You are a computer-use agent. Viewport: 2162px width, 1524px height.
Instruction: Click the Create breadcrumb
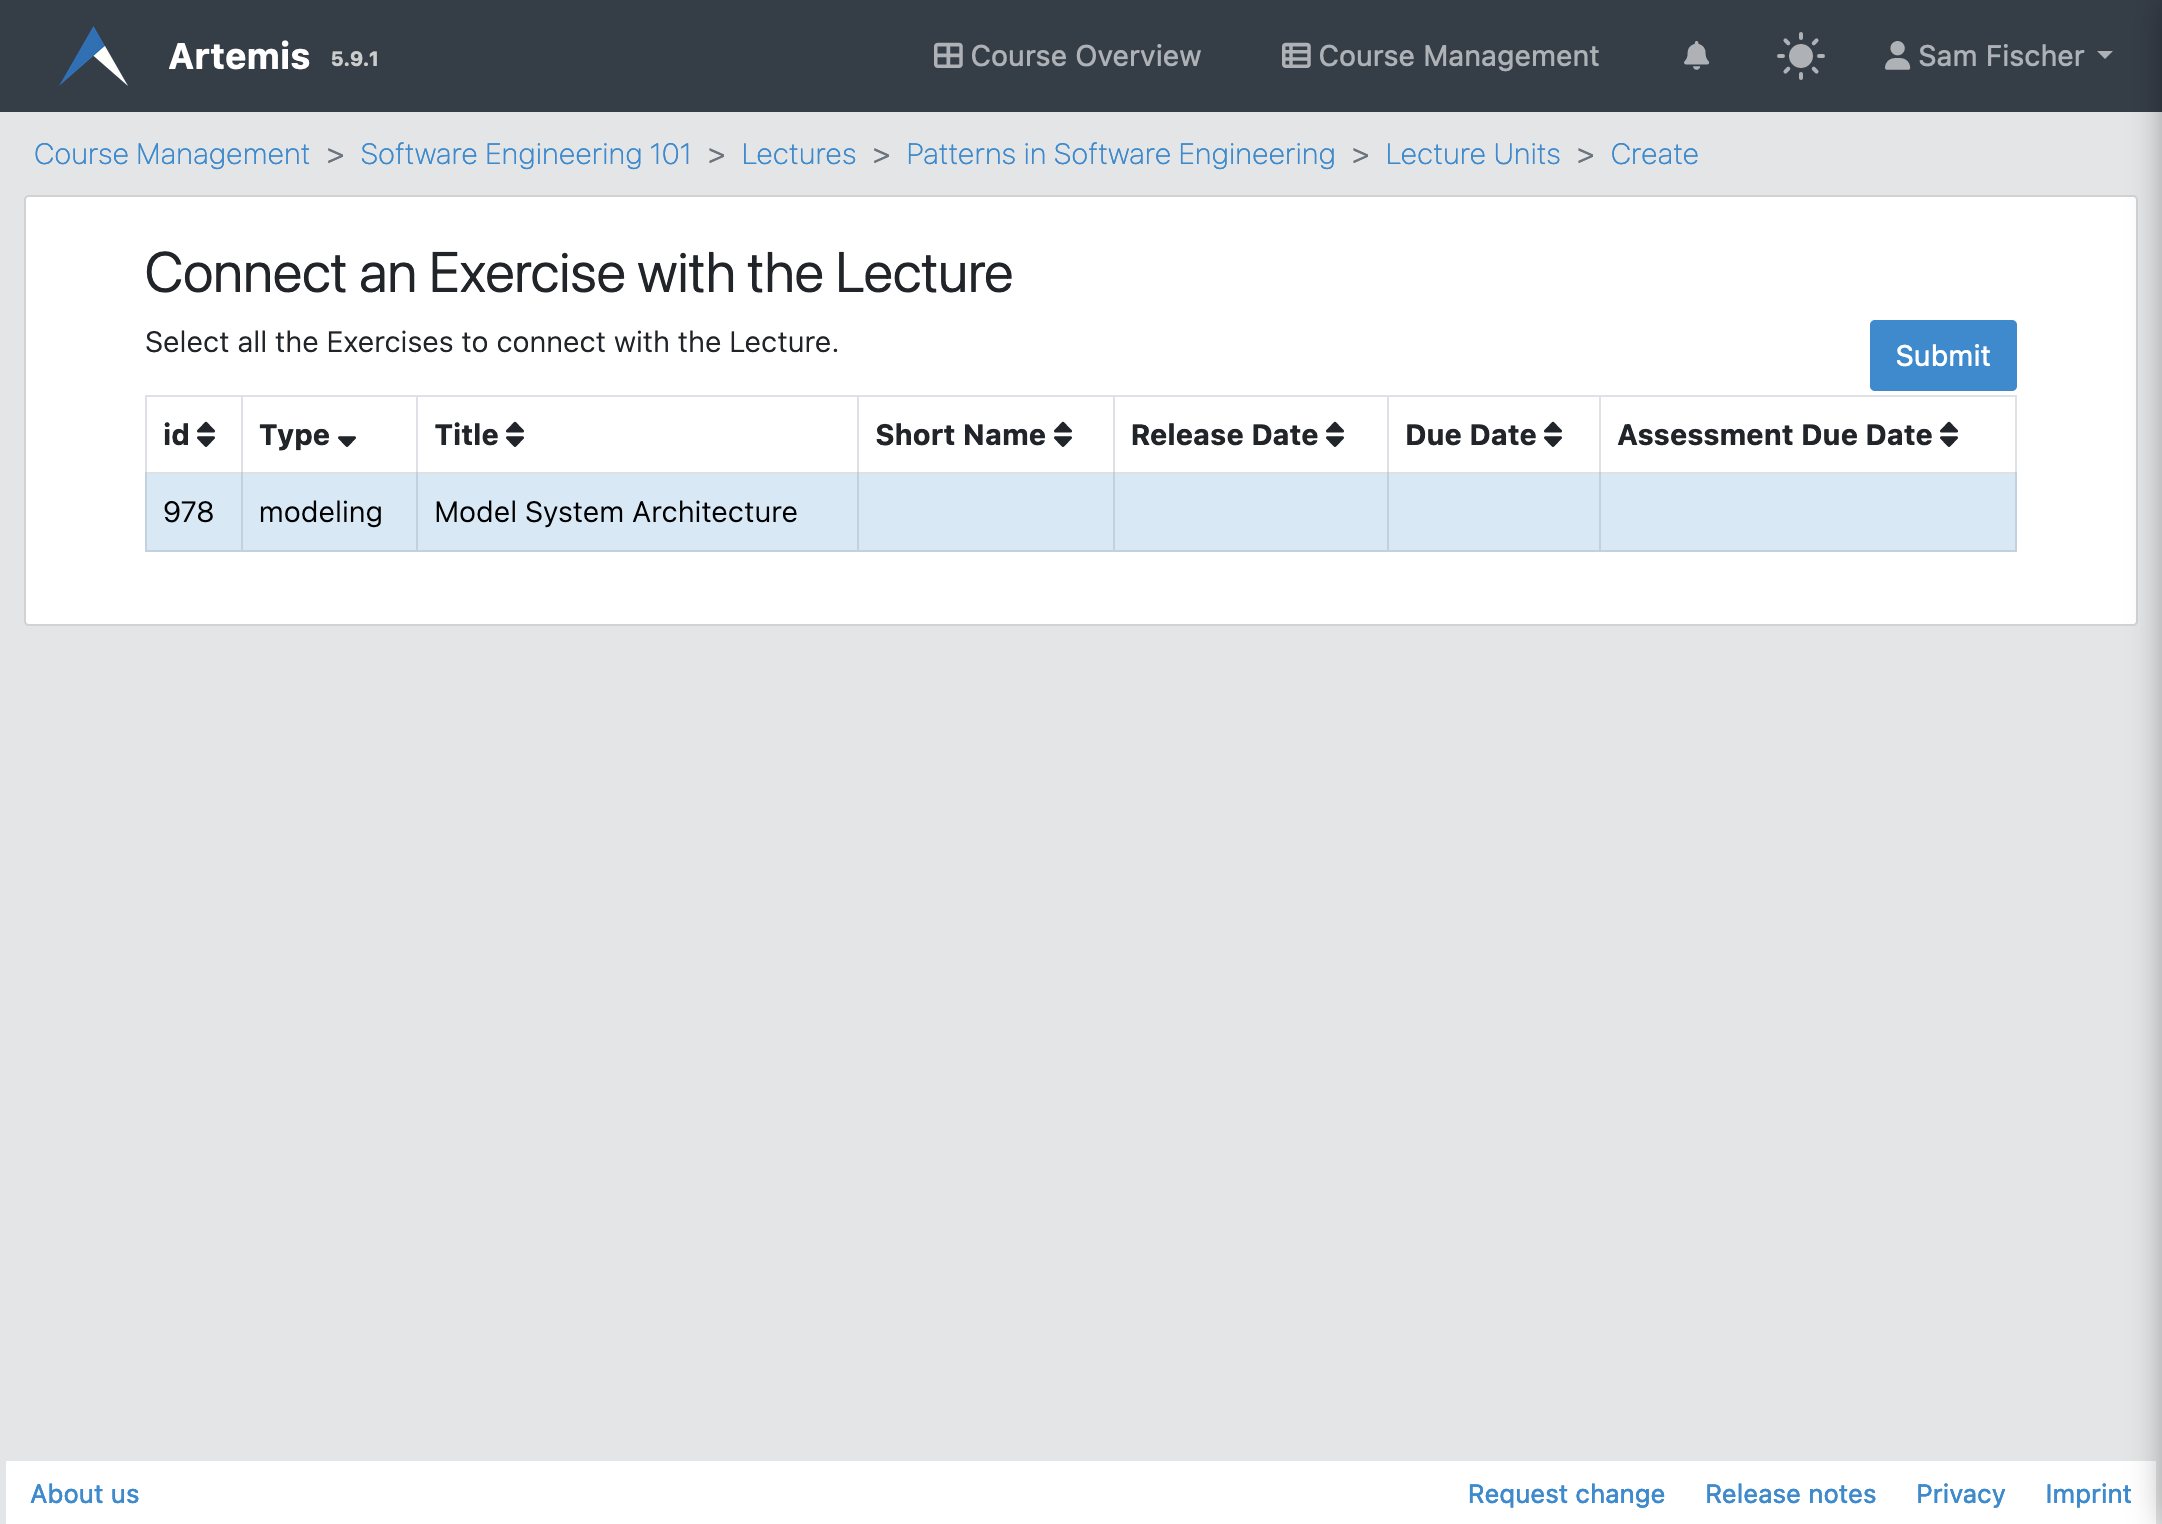pos(1654,154)
